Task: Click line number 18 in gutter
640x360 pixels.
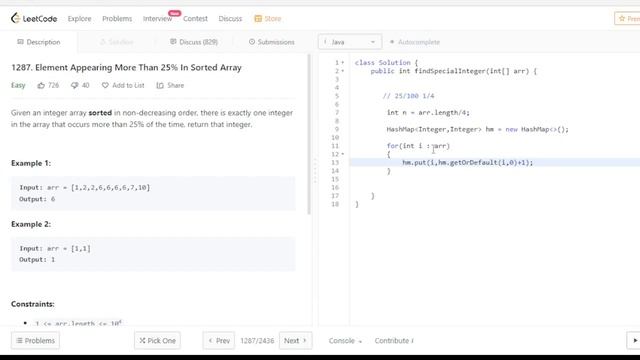Action: [x=335, y=204]
